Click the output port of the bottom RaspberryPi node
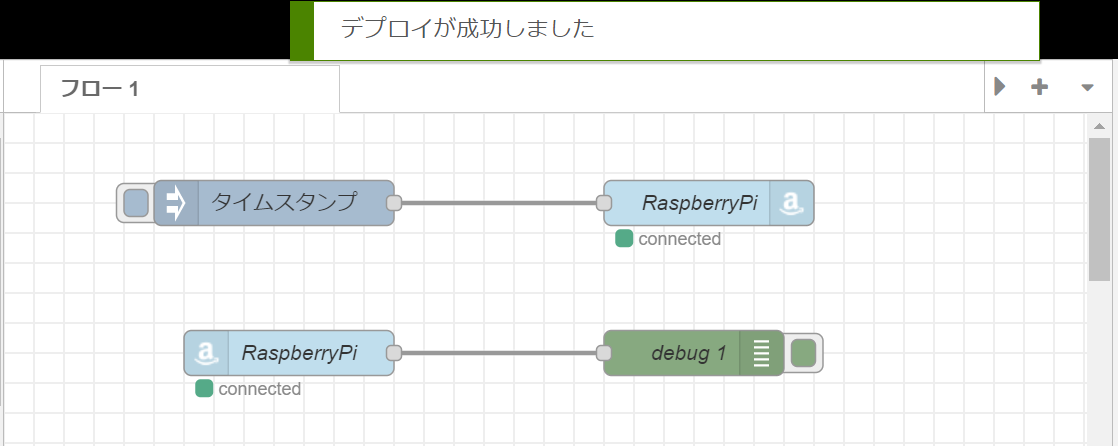The image size is (1118, 446). (x=394, y=353)
